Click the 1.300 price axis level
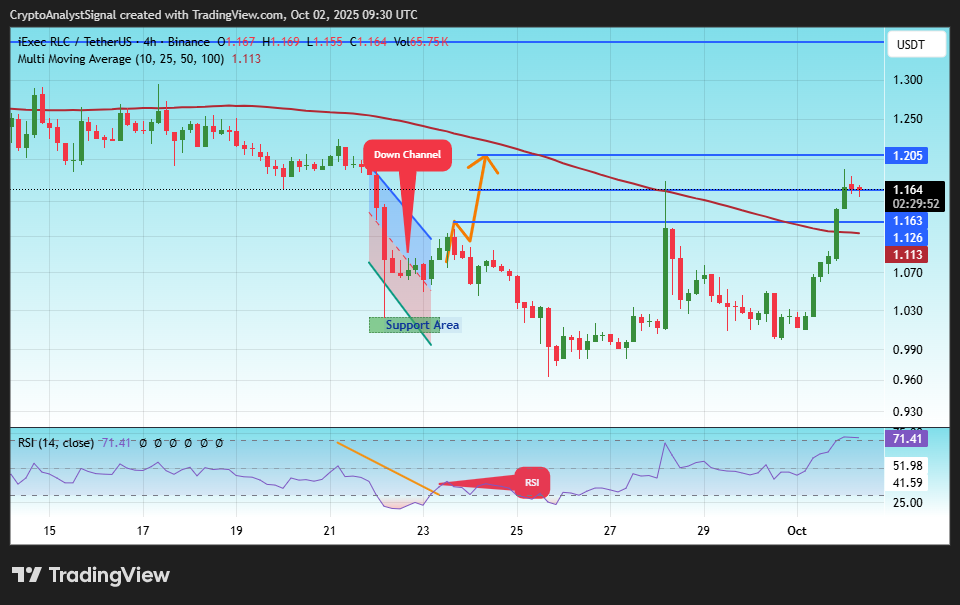 click(907, 80)
